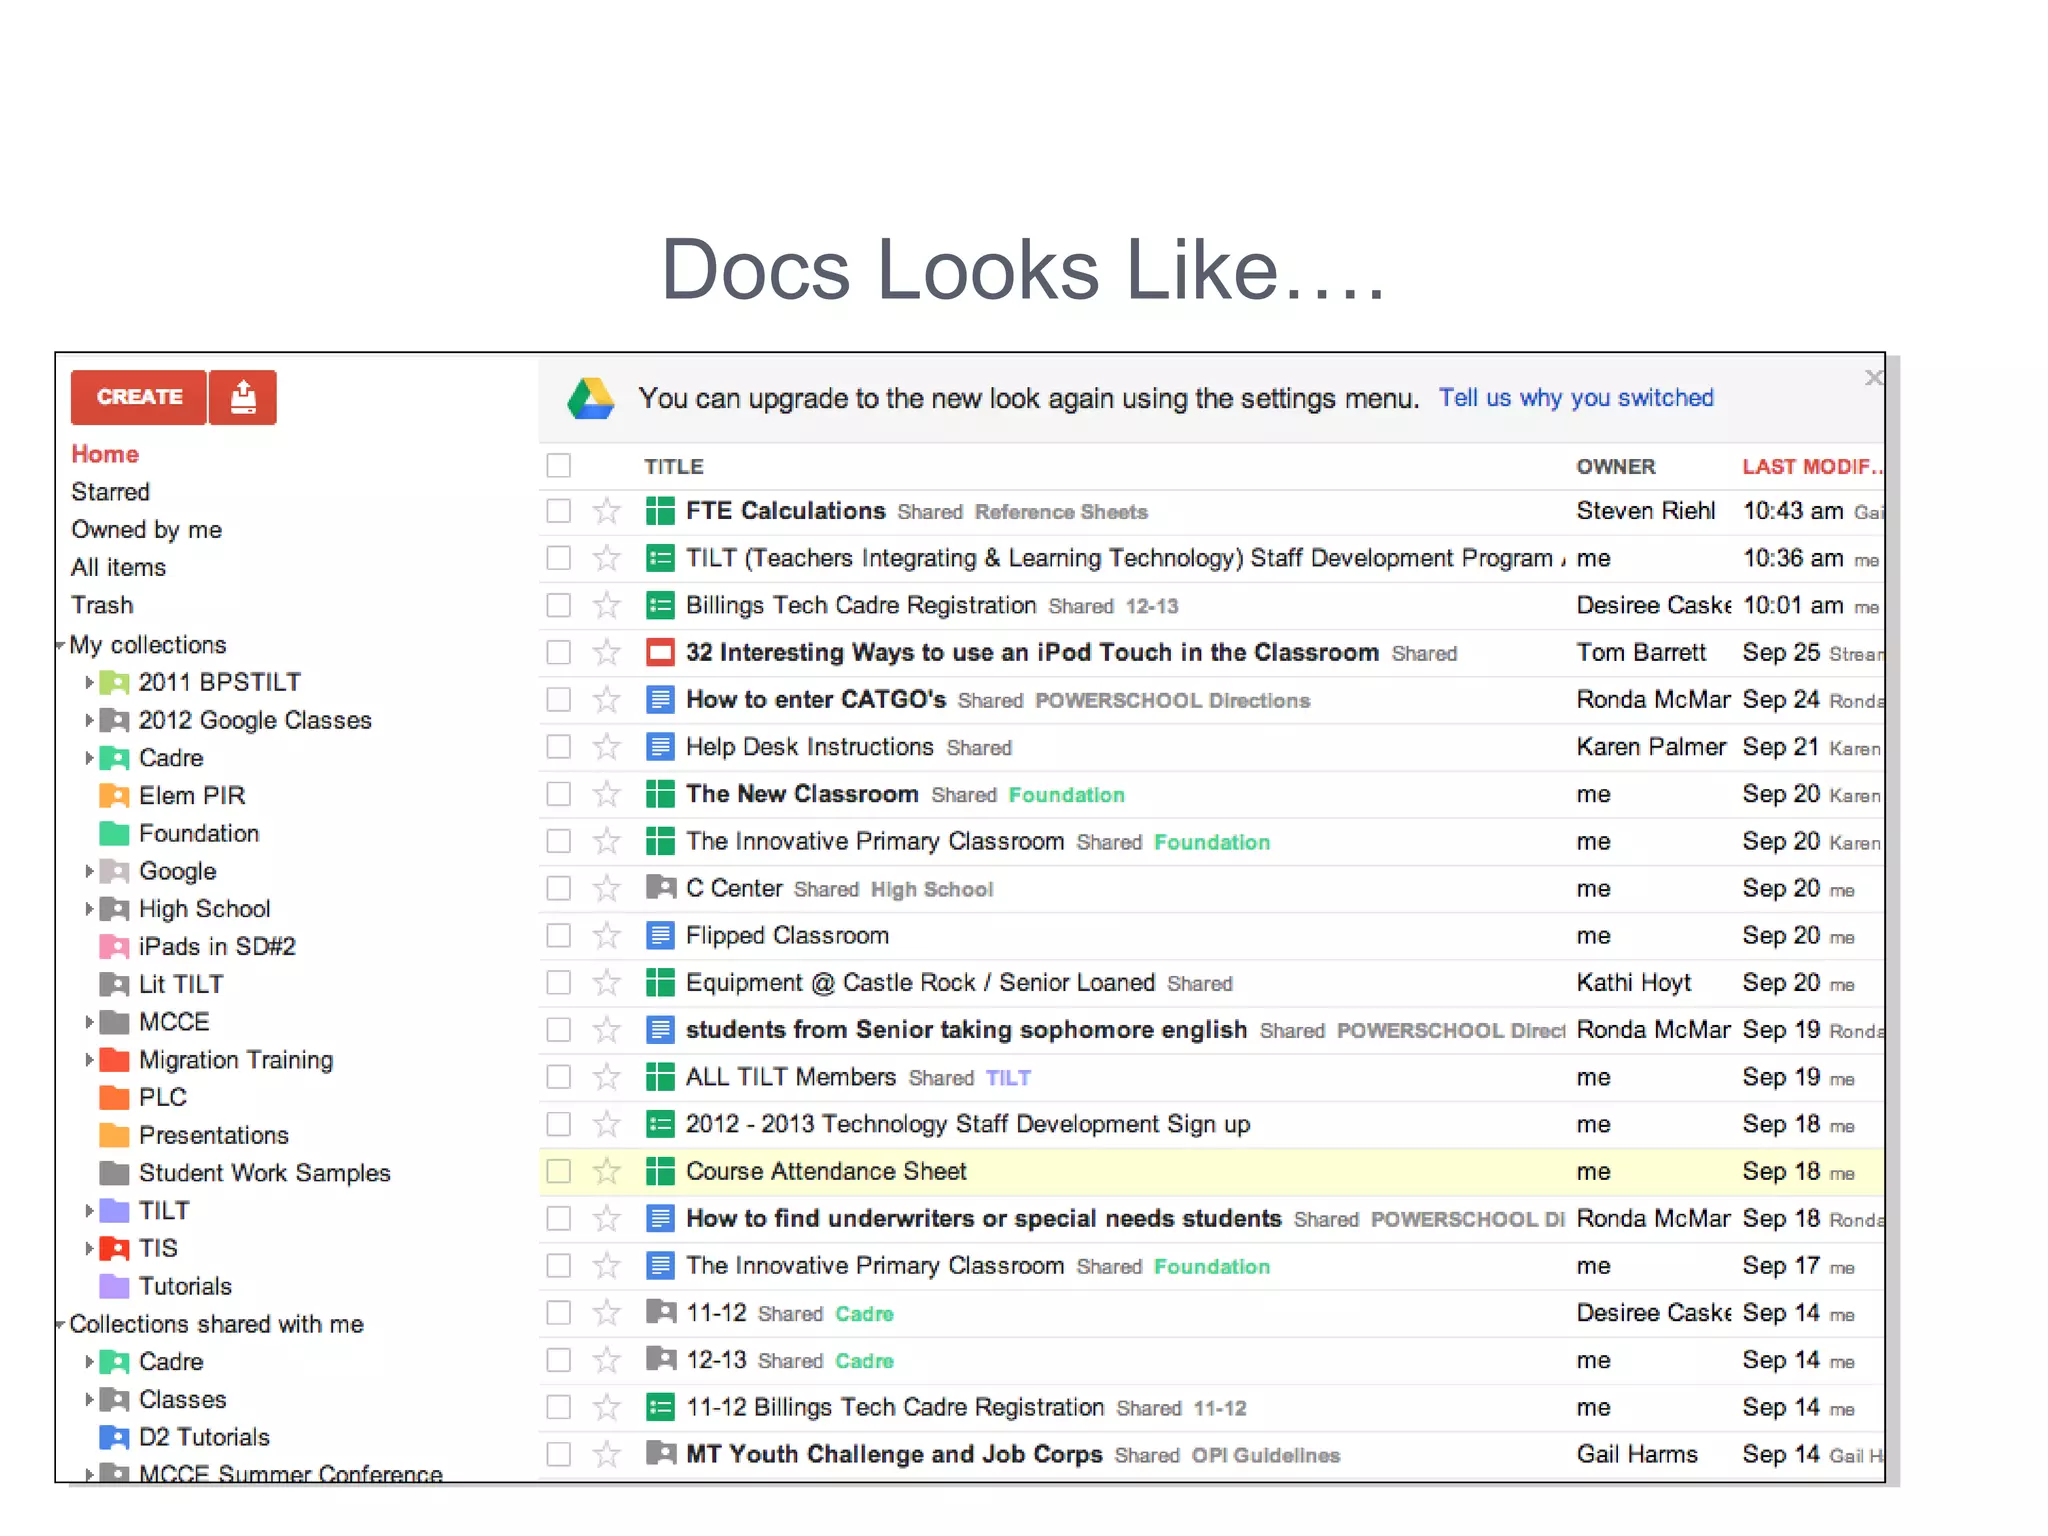Check the FTE Calculations row checkbox
Image resolution: width=2048 pixels, height=1536 pixels.
[x=559, y=511]
